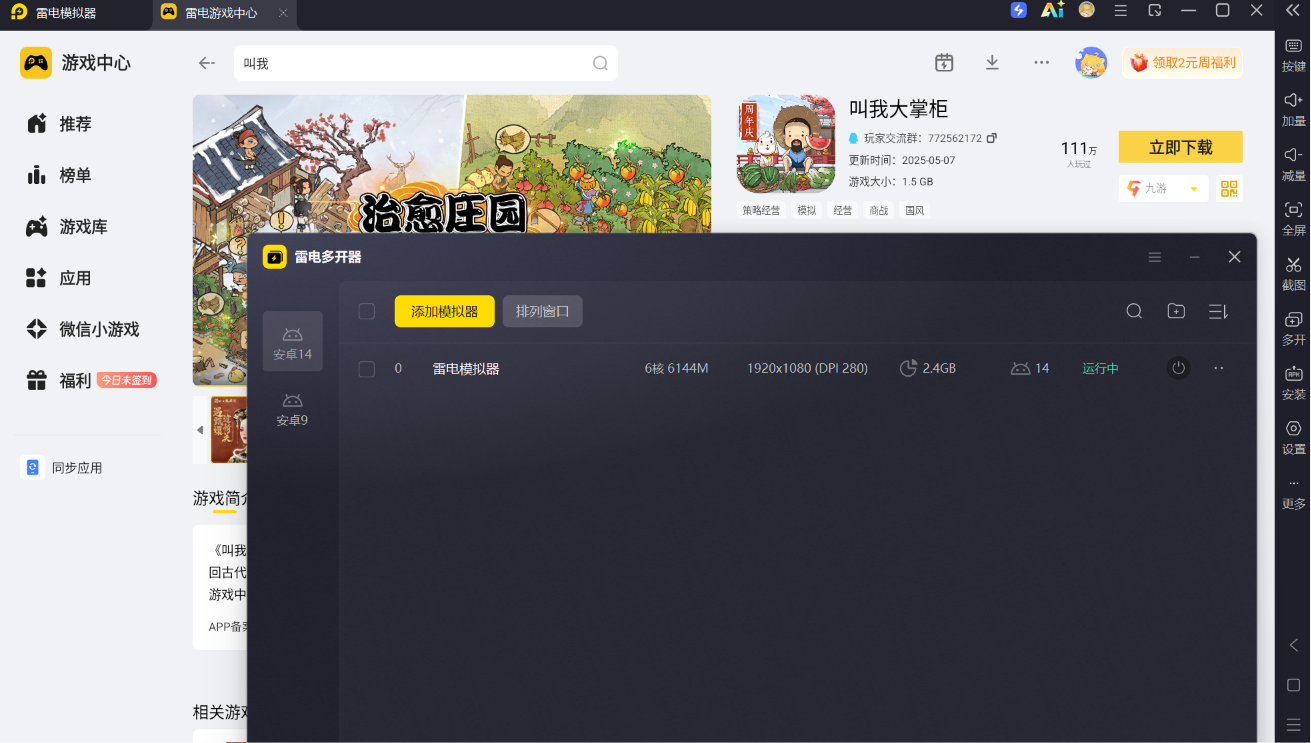Click the blue lightning icon in title bar
Viewport: 1311px width, 743px height.
pos(1019,10)
